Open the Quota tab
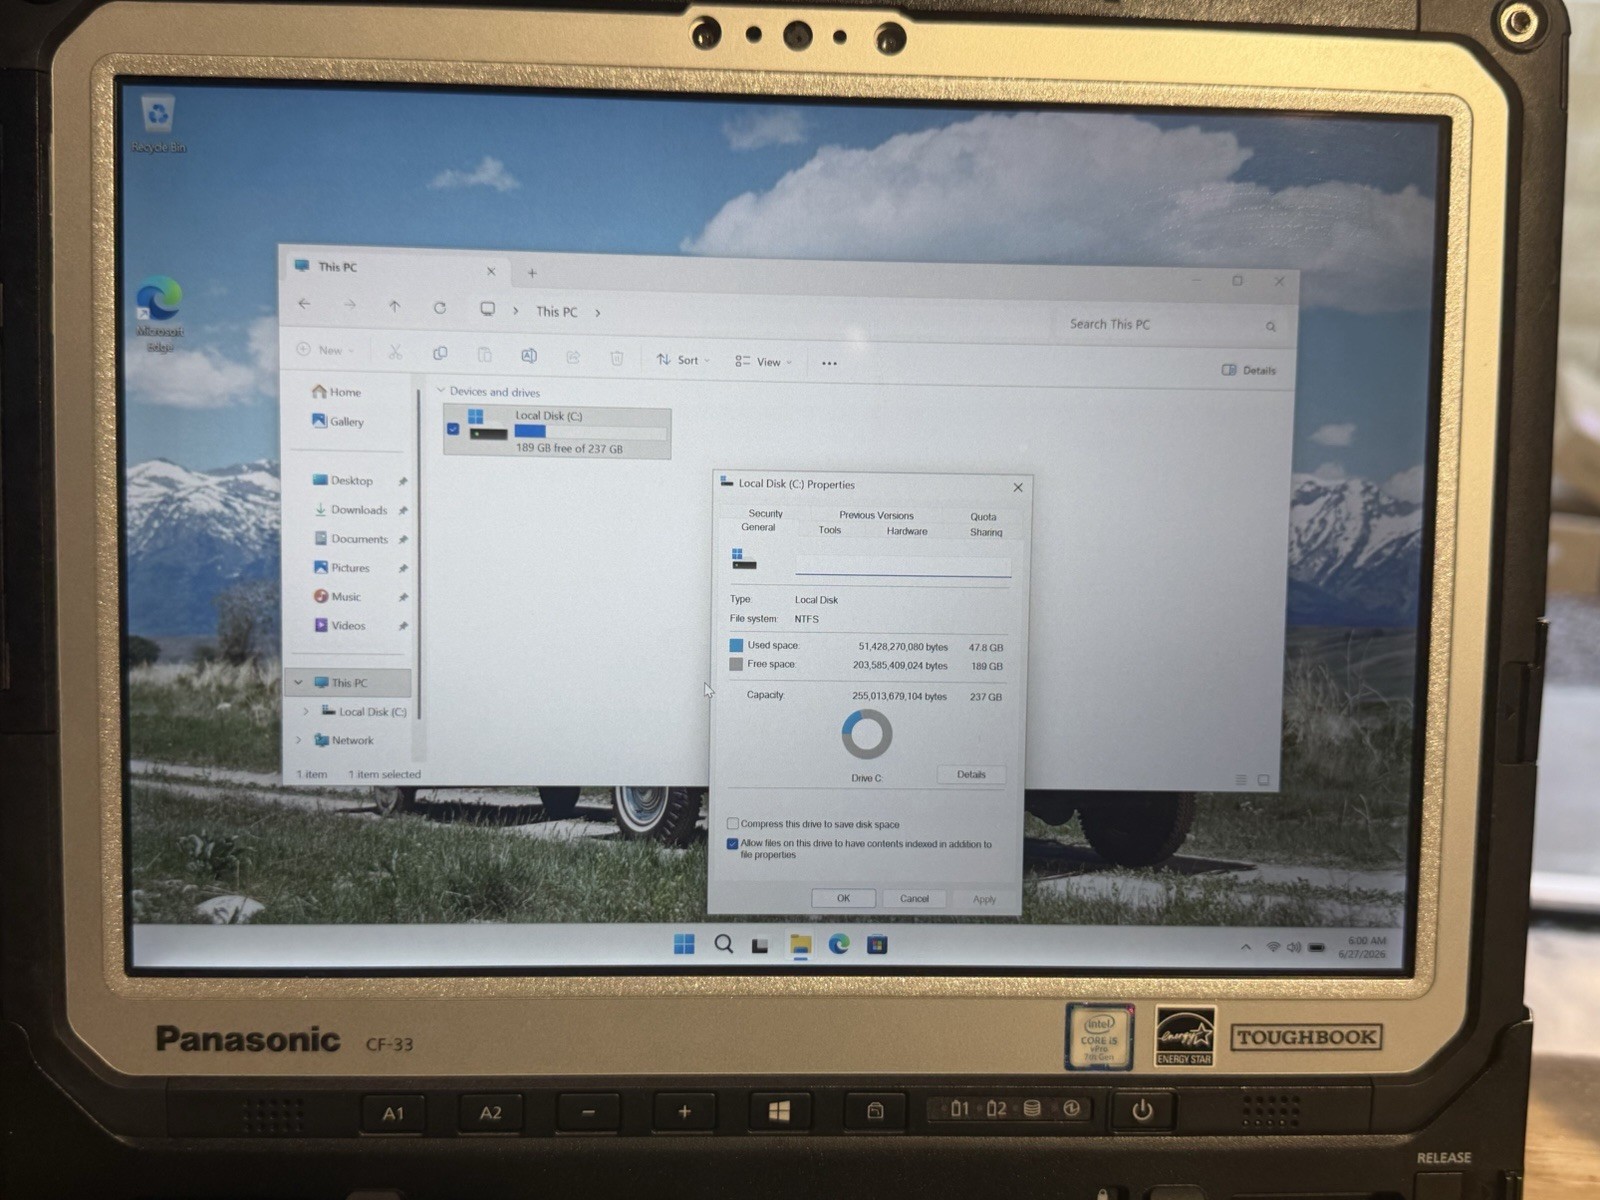Image resolution: width=1600 pixels, height=1200 pixels. (x=983, y=517)
